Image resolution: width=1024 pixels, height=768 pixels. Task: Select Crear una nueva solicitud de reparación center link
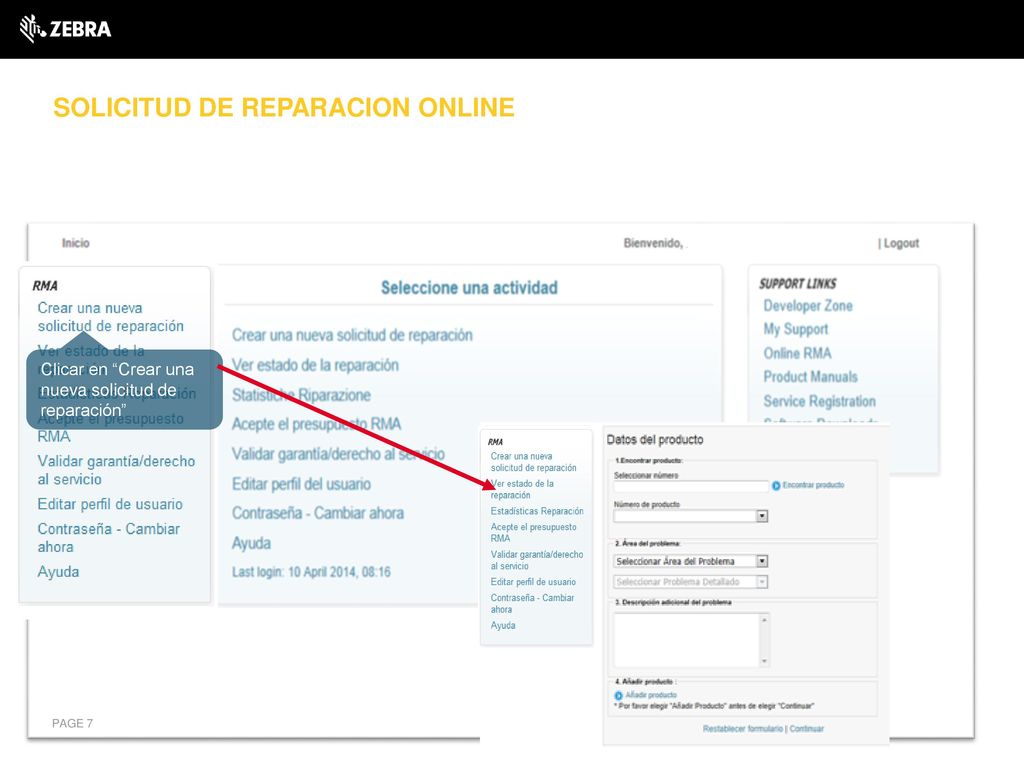point(352,335)
